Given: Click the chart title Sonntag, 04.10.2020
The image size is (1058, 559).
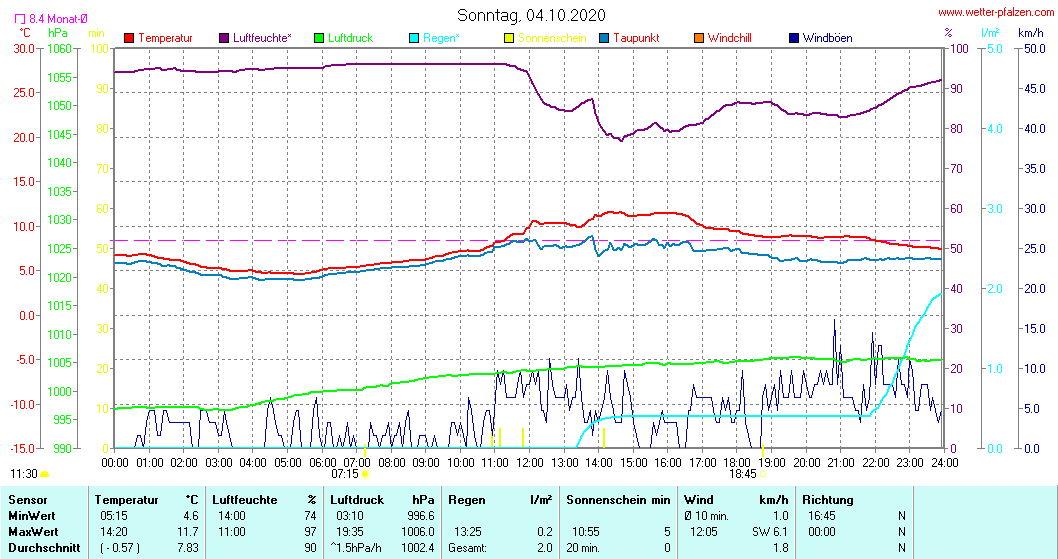Looking at the screenshot, I should pyautogui.click(x=531, y=15).
